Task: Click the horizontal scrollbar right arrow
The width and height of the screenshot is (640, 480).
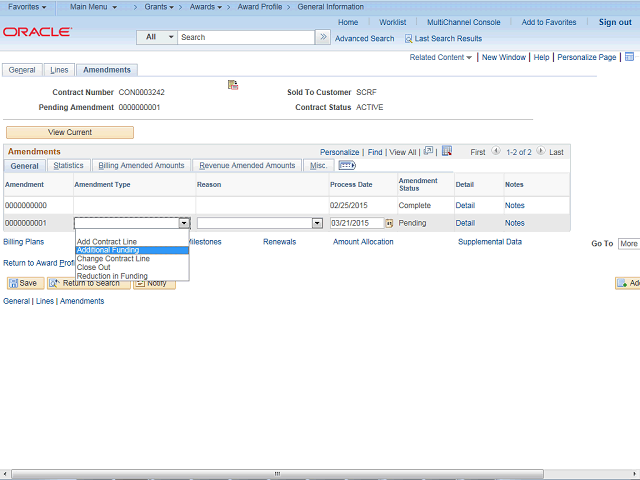Action: (635, 474)
